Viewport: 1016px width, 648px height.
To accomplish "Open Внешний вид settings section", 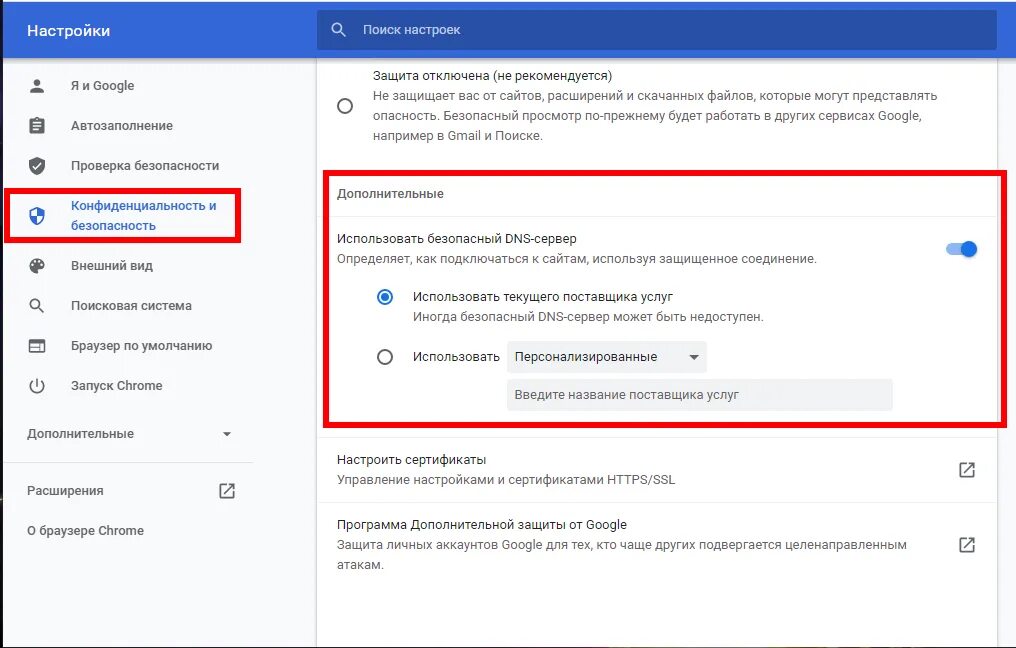I will pyautogui.click(x=112, y=266).
